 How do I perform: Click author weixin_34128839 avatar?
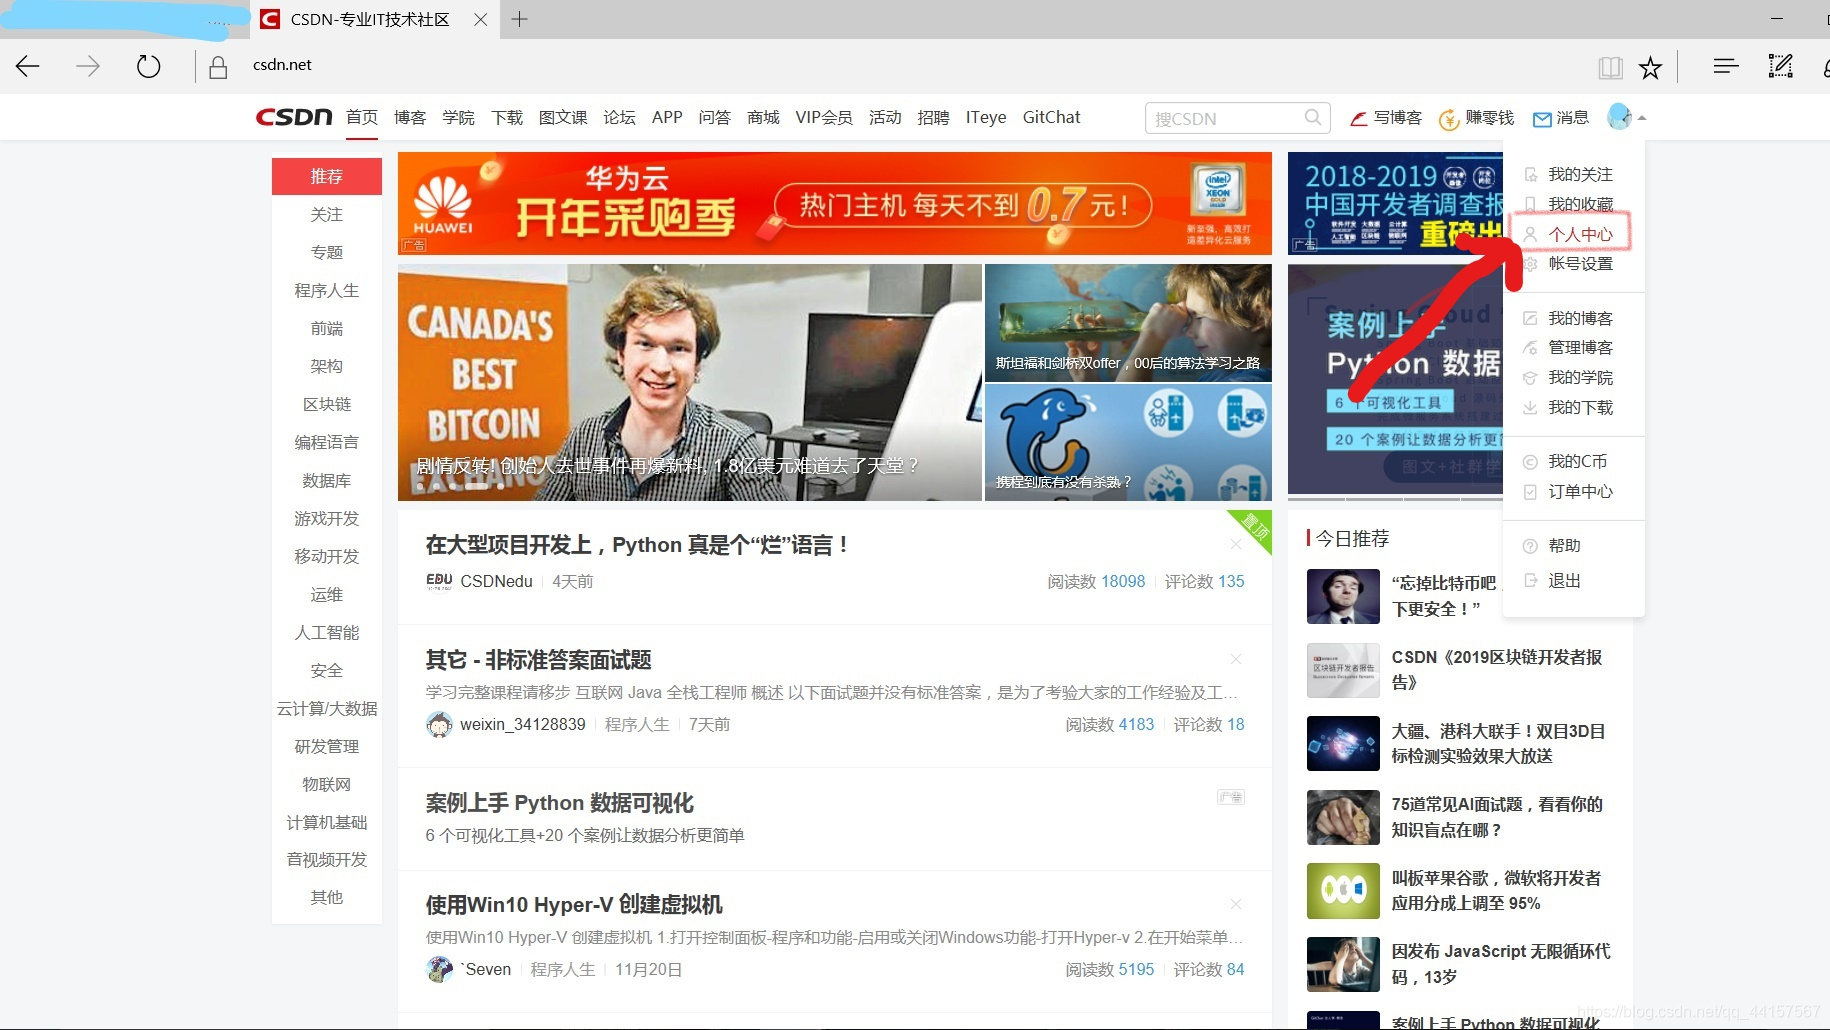(439, 725)
